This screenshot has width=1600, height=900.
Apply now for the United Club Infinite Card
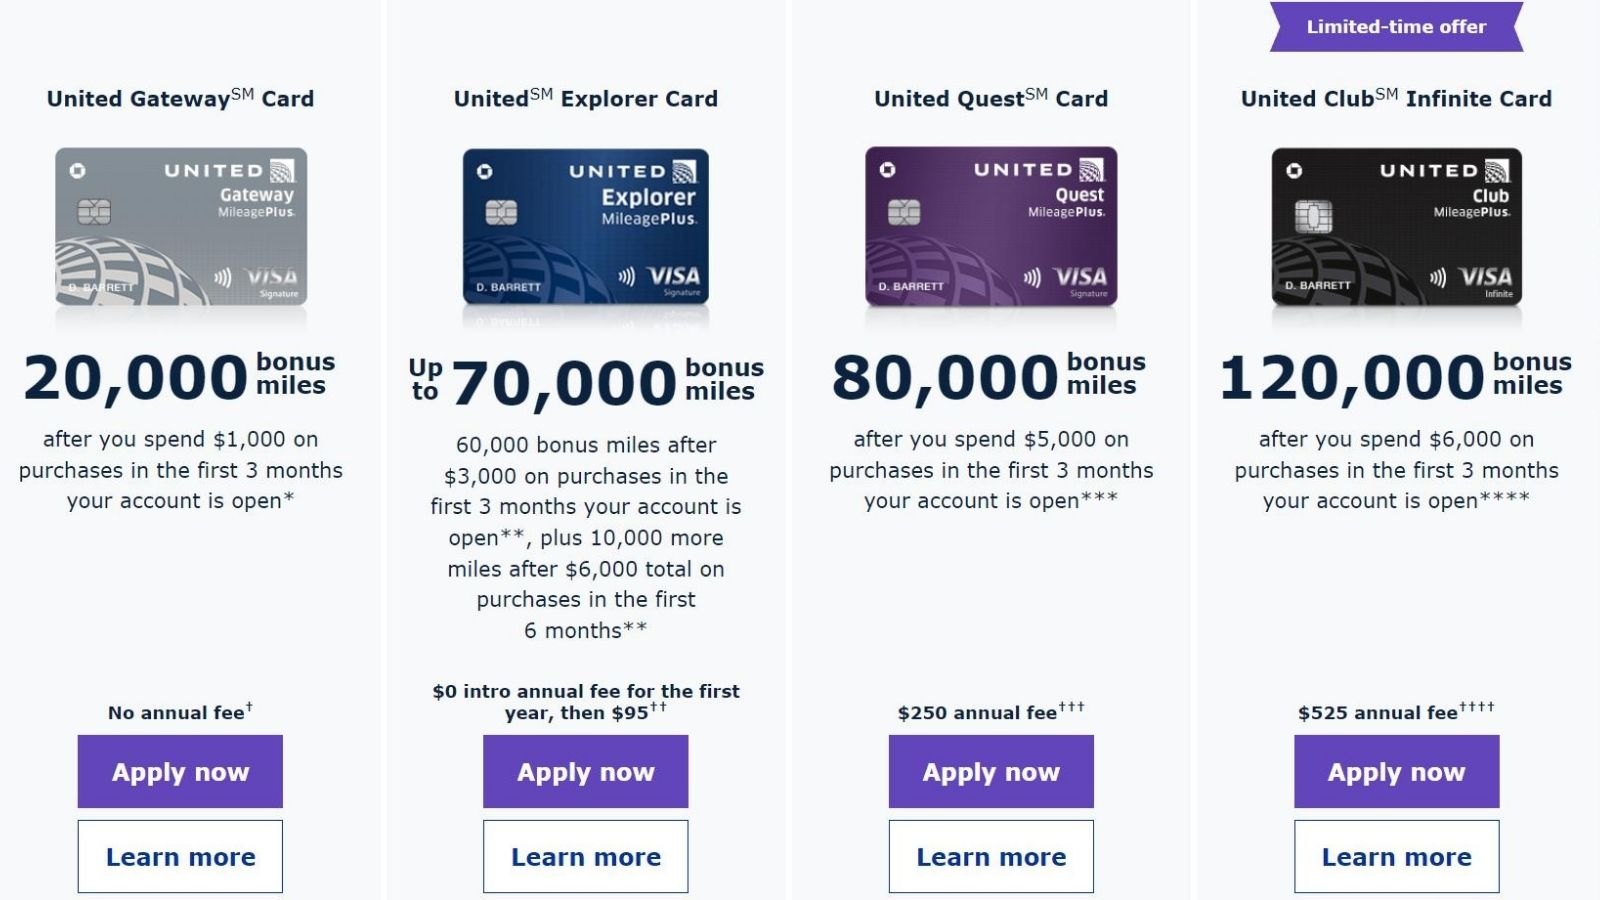1396,771
